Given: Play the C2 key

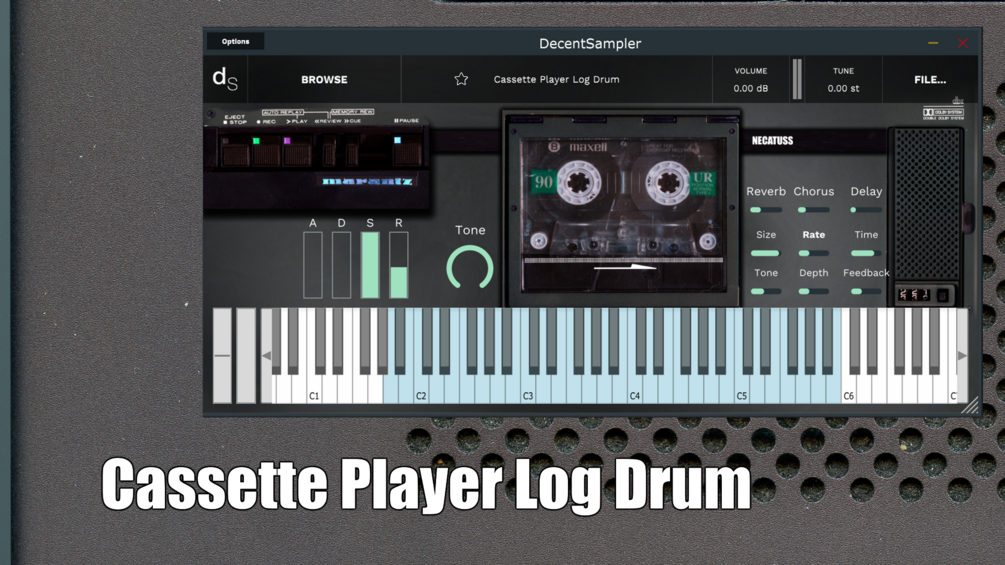Looking at the screenshot, I should pos(421,391).
